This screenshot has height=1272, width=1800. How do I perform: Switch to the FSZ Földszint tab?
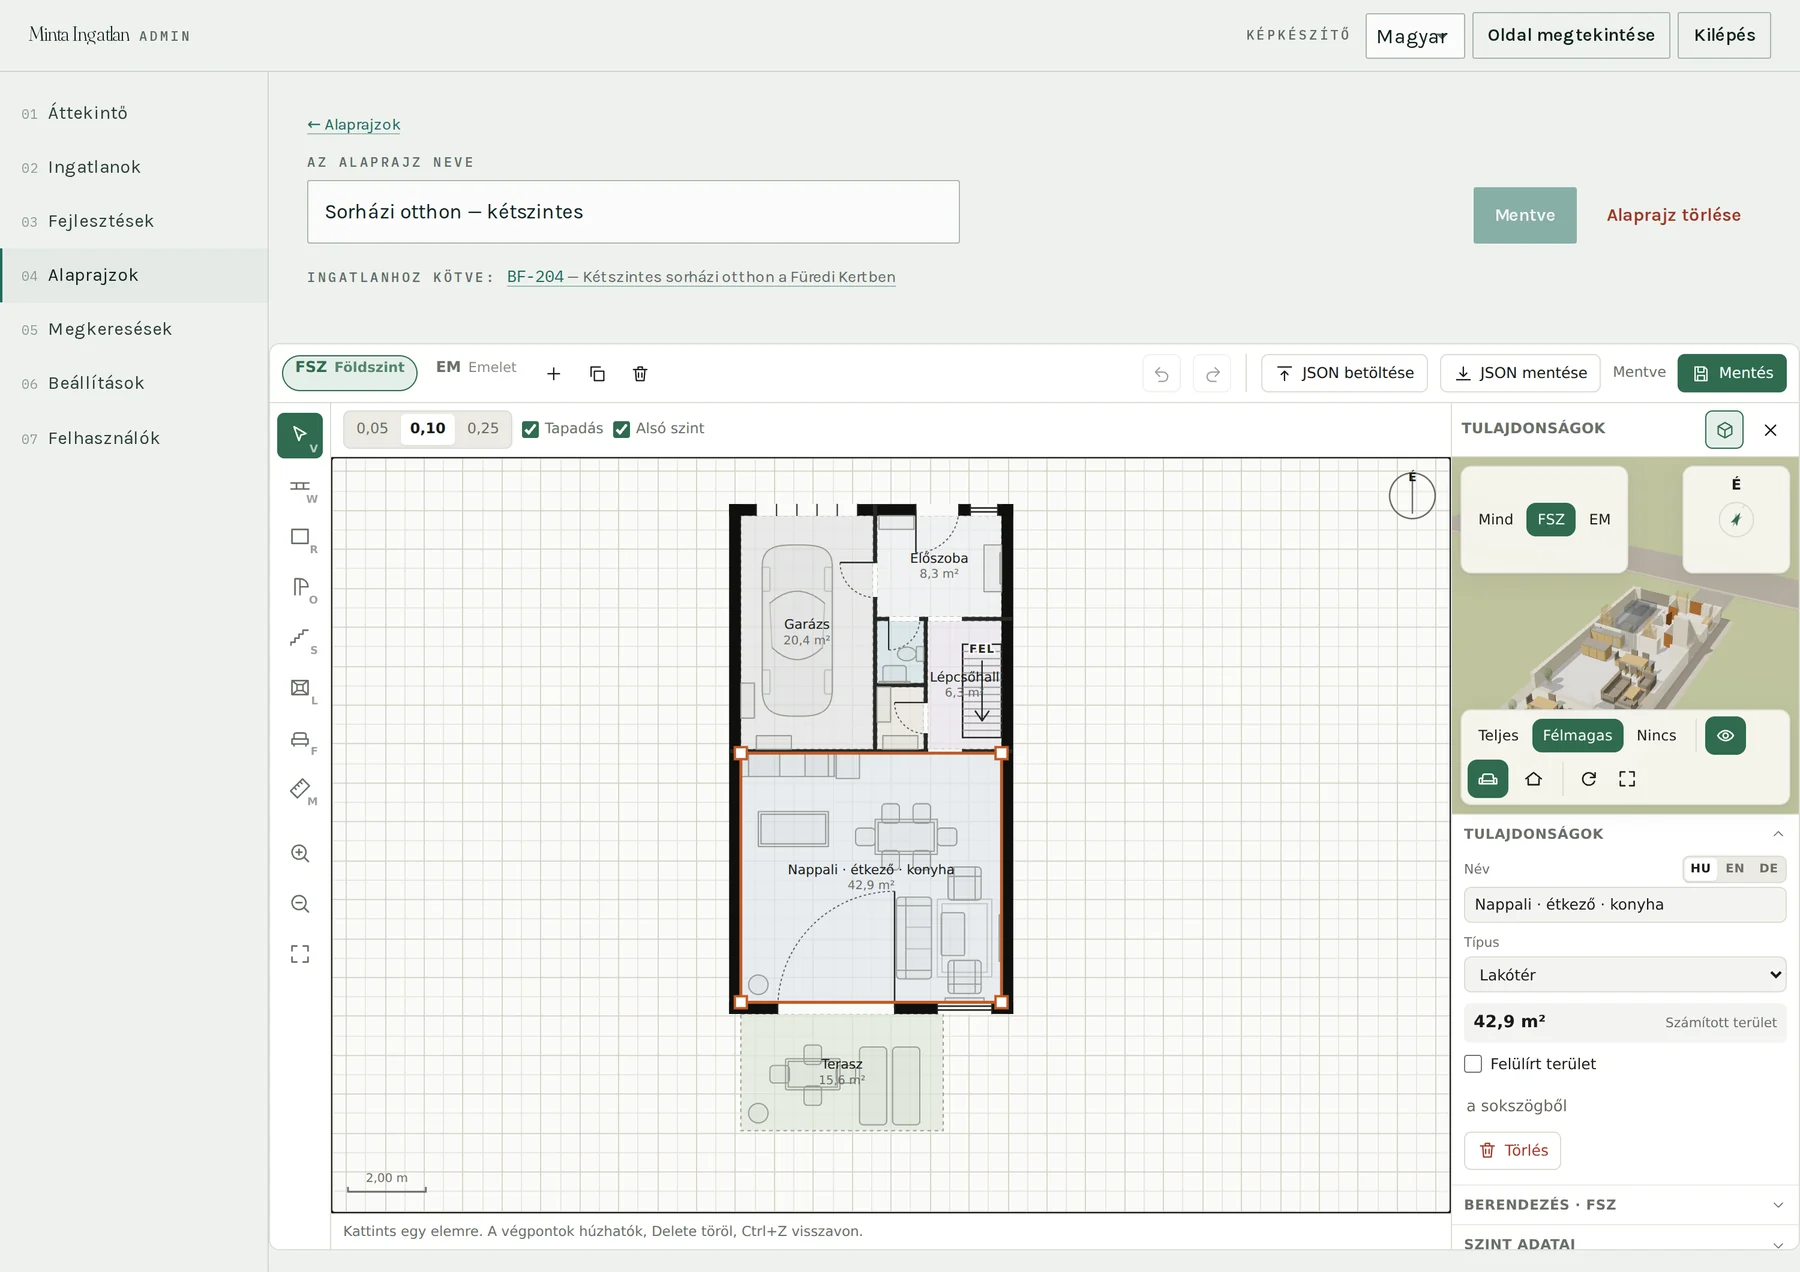pos(350,372)
